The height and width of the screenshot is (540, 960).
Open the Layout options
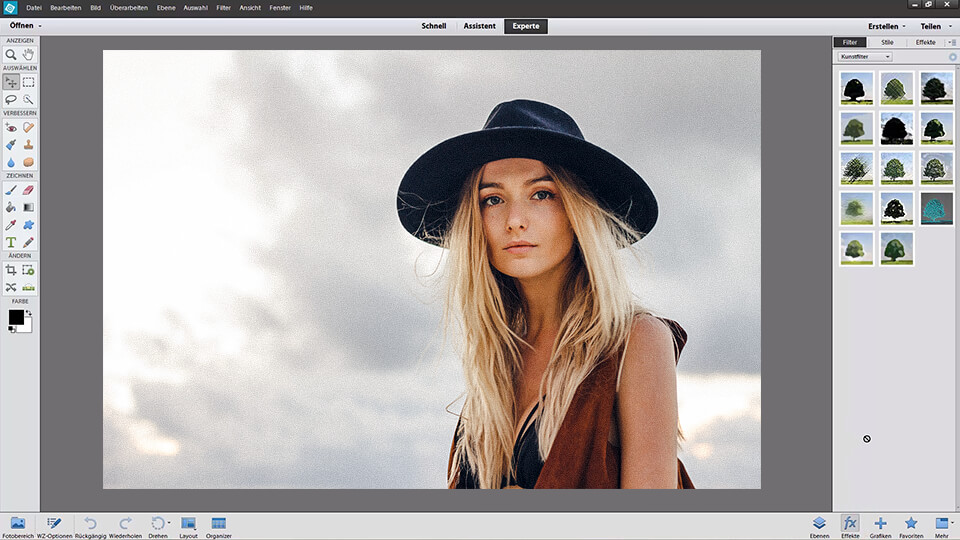coord(189,527)
